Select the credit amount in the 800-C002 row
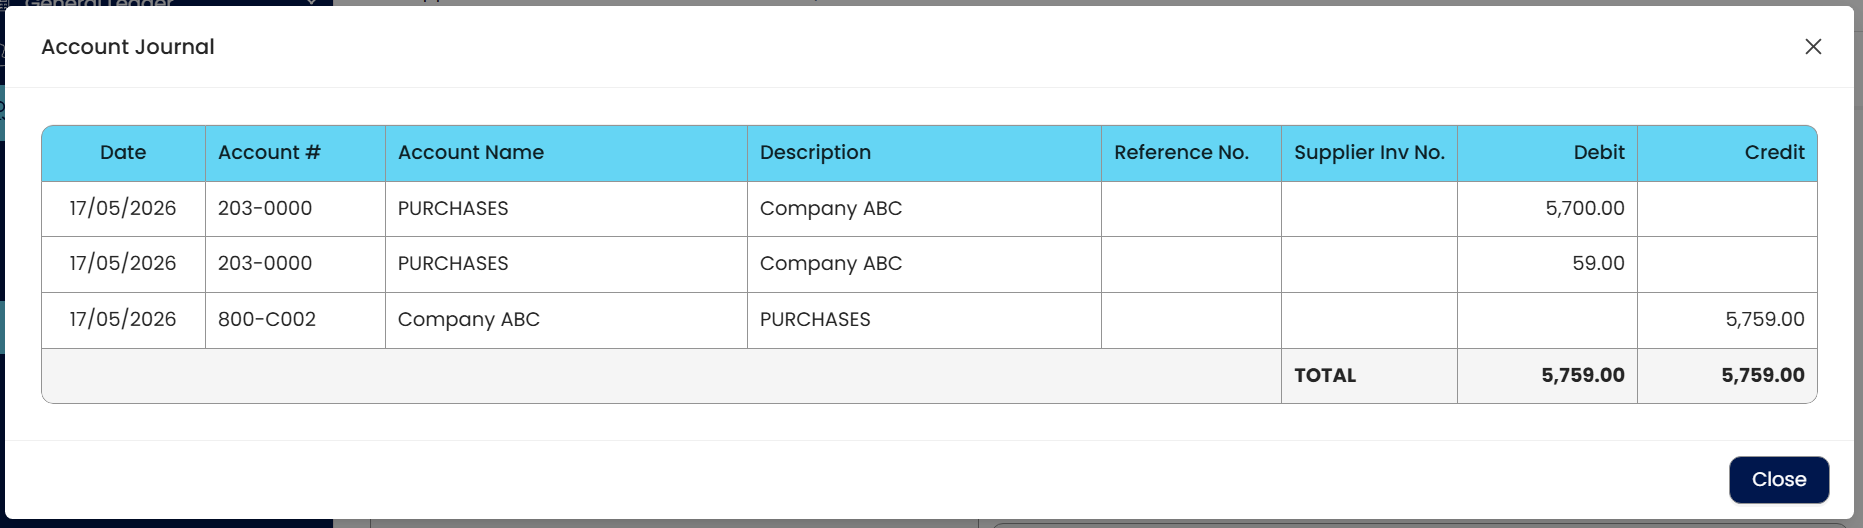1863x528 pixels. [x=1764, y=320]
